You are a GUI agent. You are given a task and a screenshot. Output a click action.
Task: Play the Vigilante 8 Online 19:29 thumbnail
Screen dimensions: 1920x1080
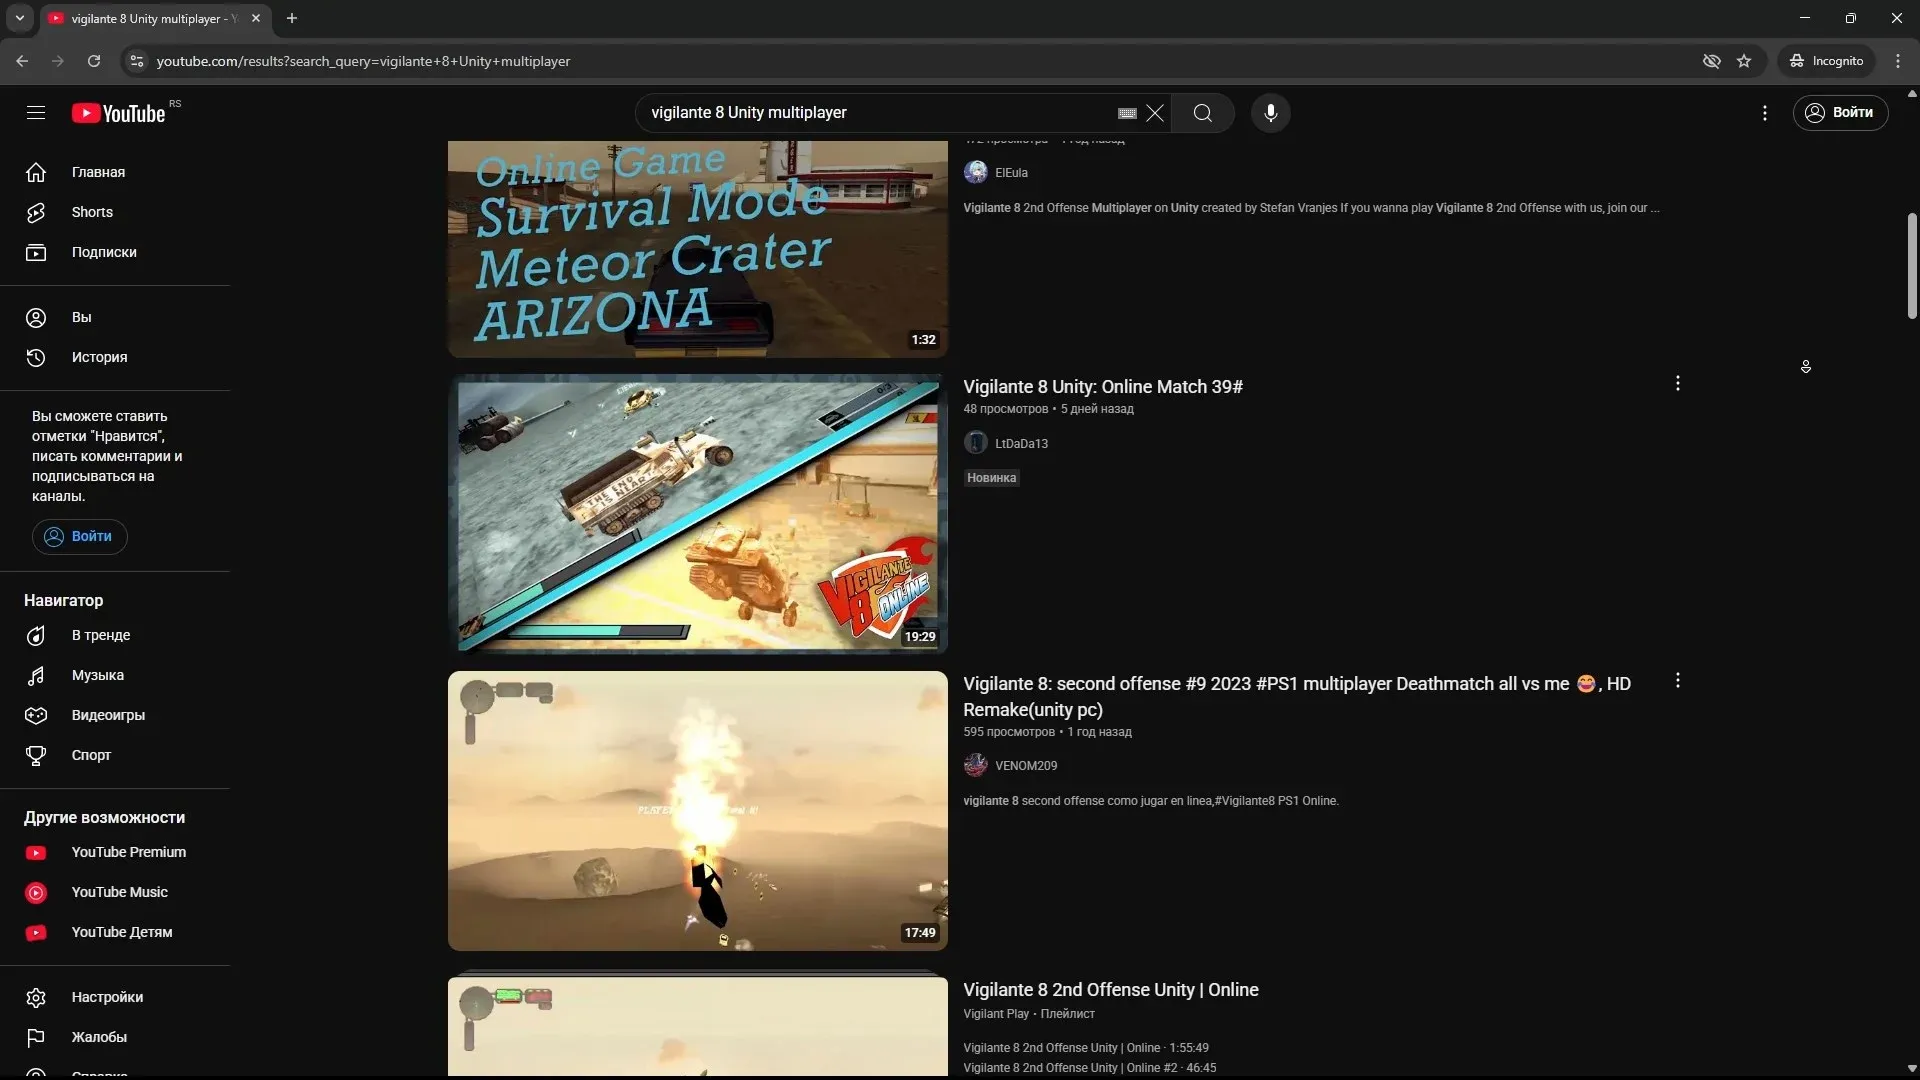tap(697, 514)
